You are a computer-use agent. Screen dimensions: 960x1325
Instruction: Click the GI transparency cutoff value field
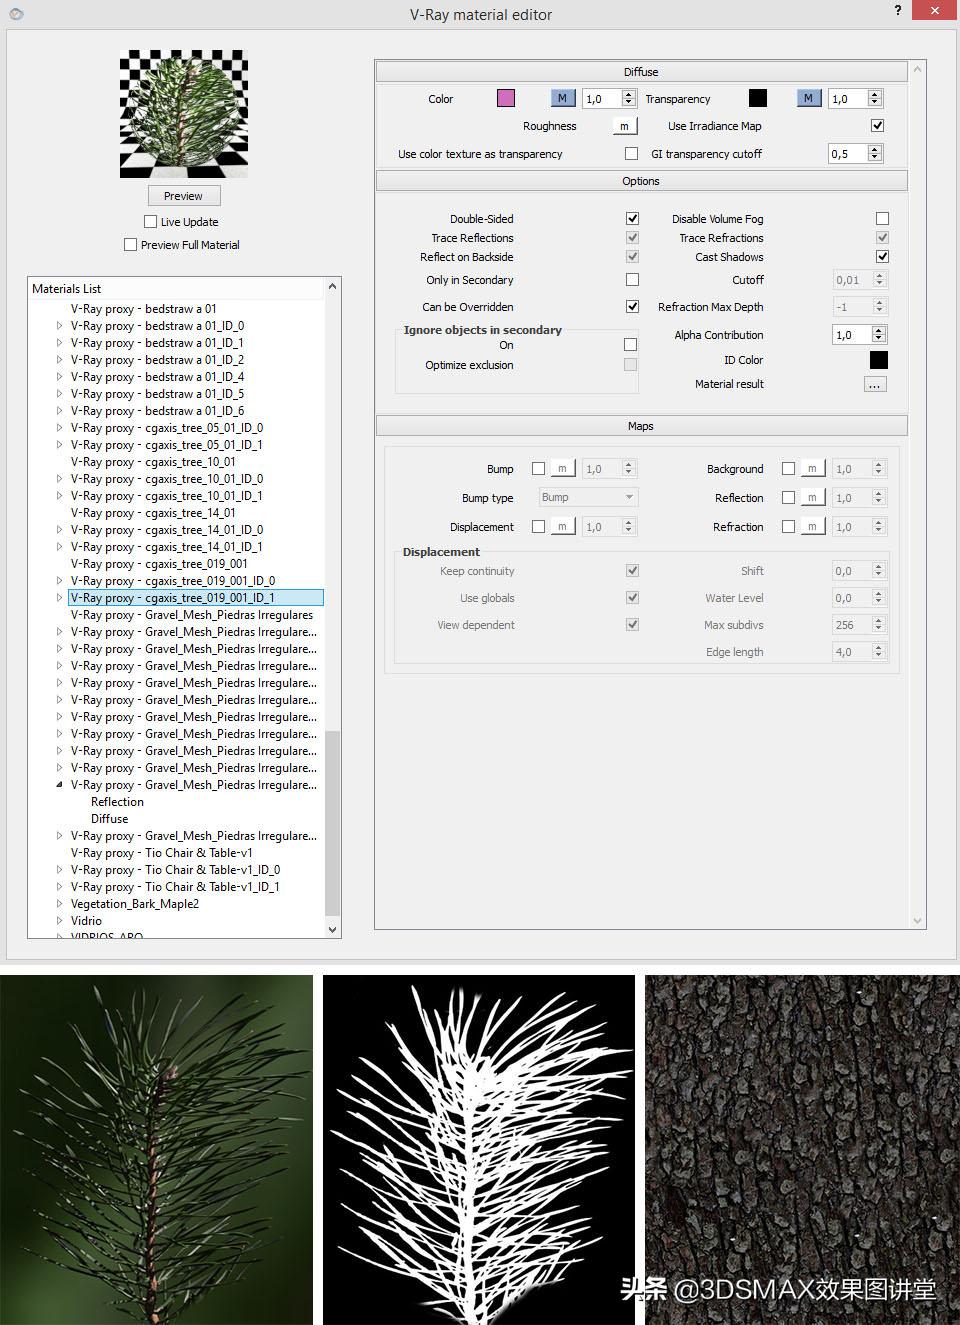[x=846, y=153]
